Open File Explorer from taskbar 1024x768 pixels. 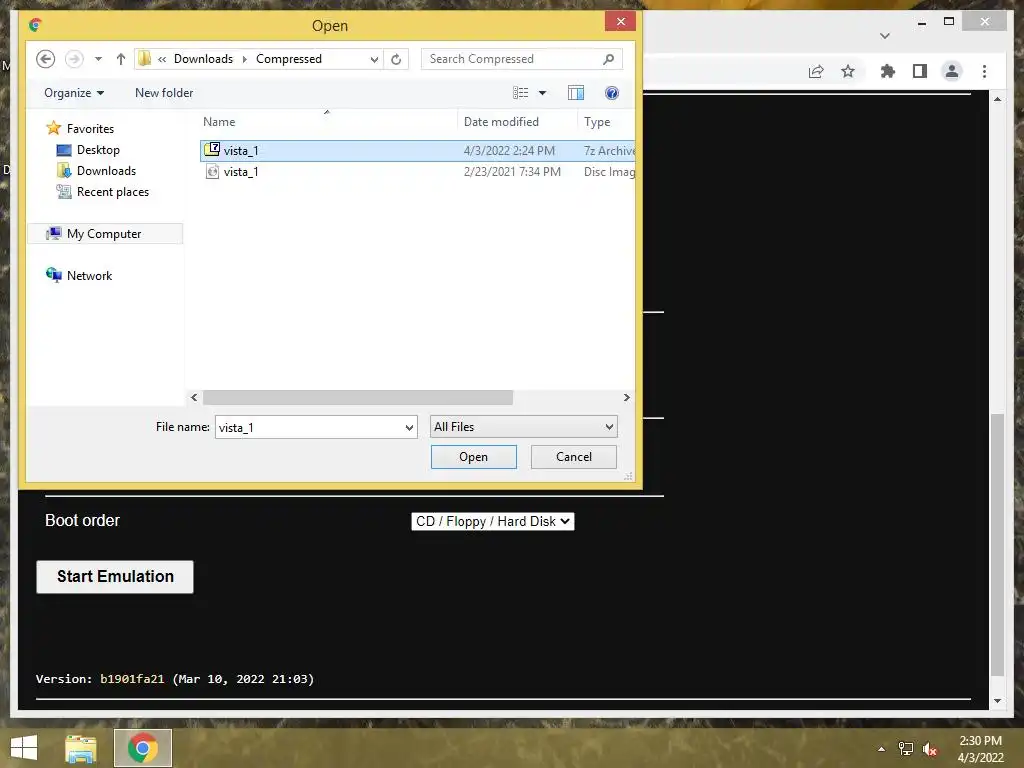coord(81,748)
